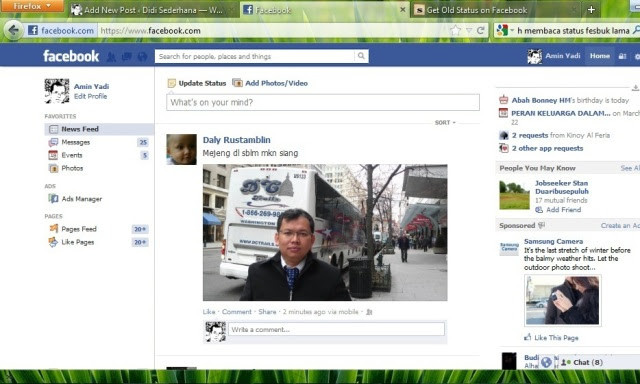This screenshot has height=384, width=640.
Task: Click Jobseeker Stan landscape thumbnail
Action: [x=514, y=195]
